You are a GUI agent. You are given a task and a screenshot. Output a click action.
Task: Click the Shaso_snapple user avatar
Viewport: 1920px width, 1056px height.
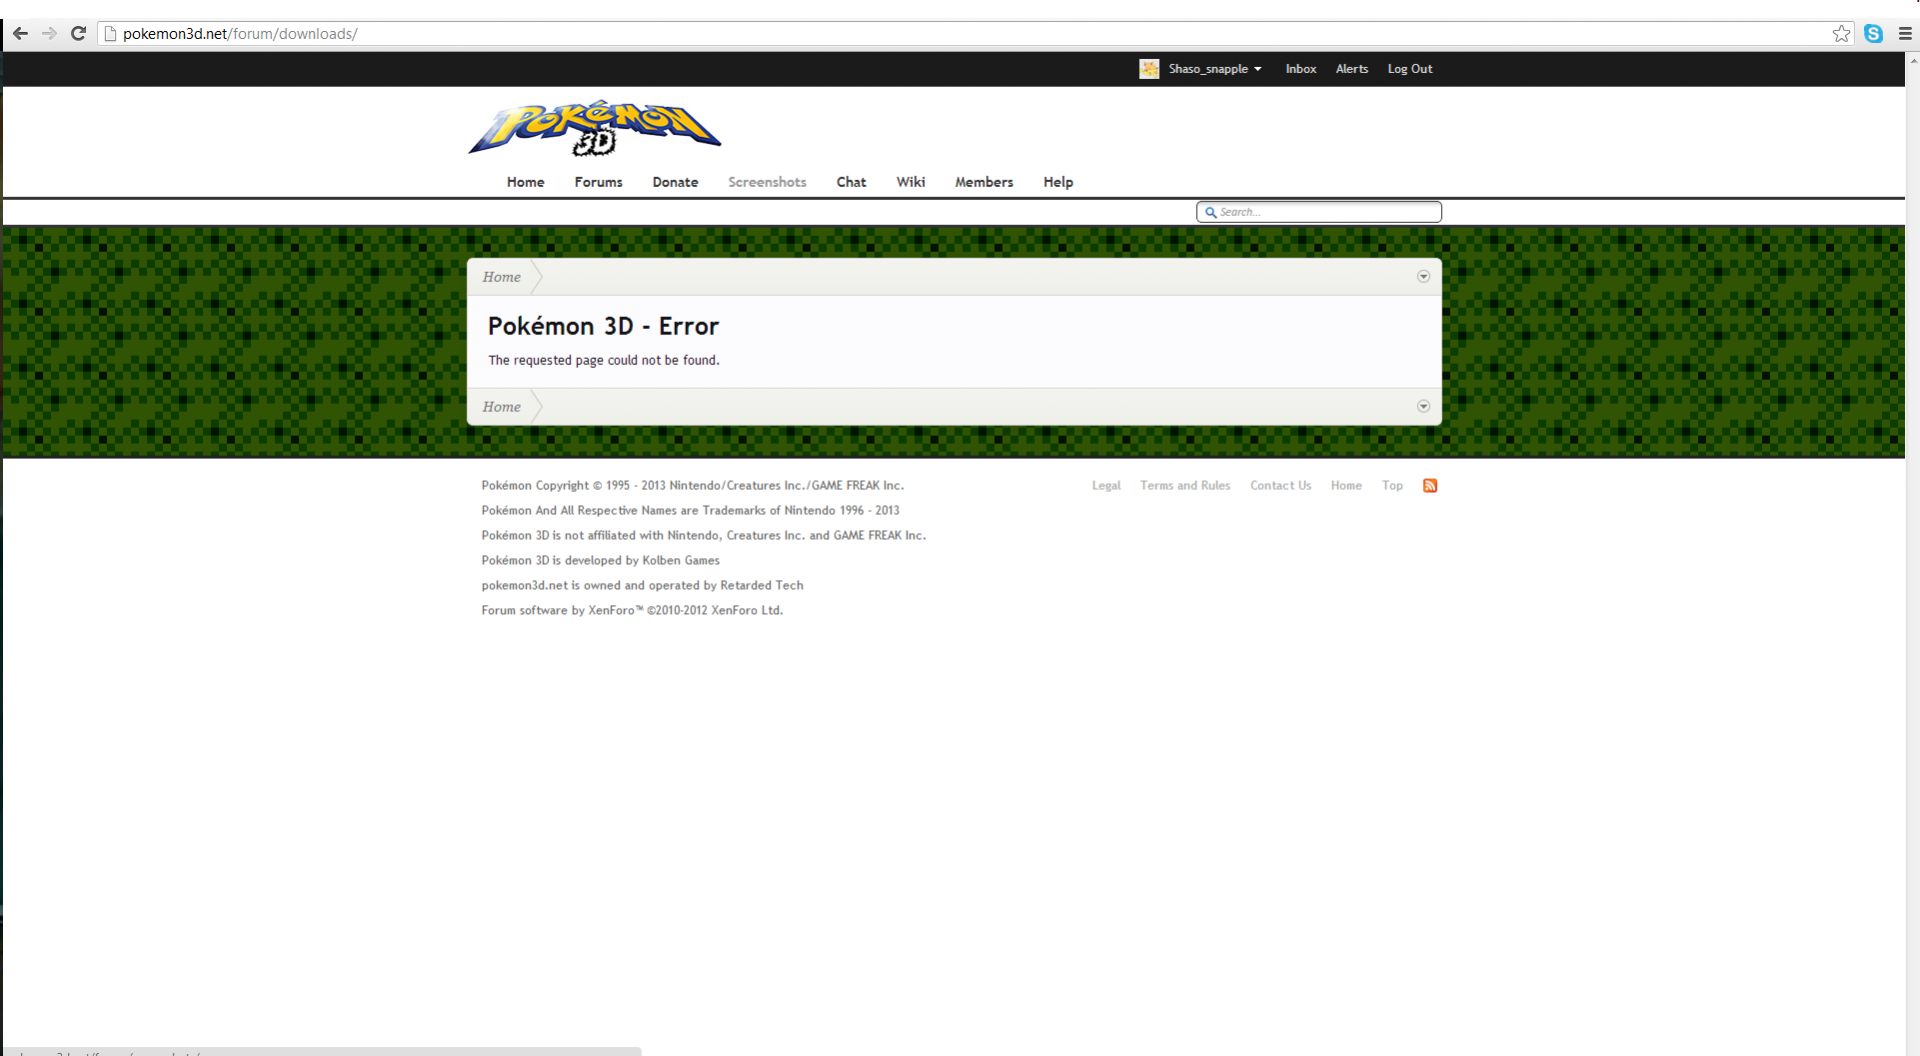click(x=1149, y=69)
